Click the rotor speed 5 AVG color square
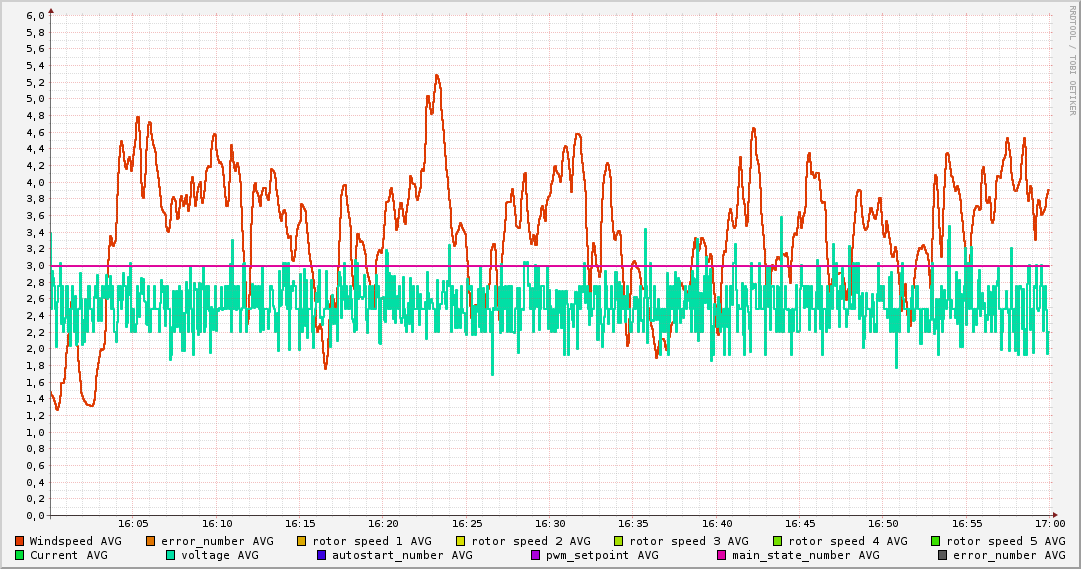Screen dimensions: 1081x569 click(x=936, y=541)
